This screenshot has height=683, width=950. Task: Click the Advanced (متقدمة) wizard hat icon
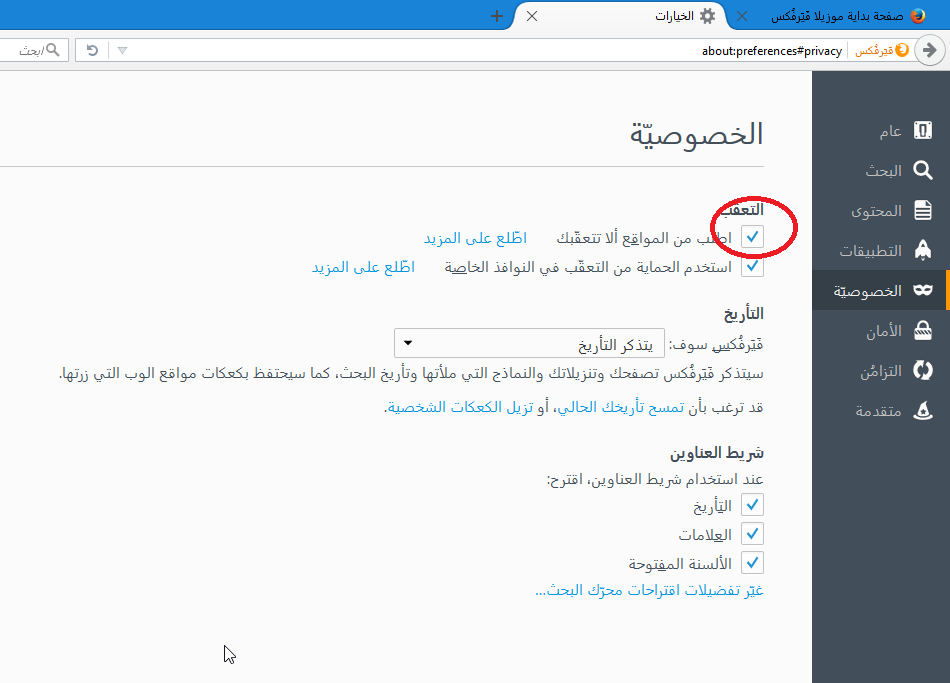923,410
